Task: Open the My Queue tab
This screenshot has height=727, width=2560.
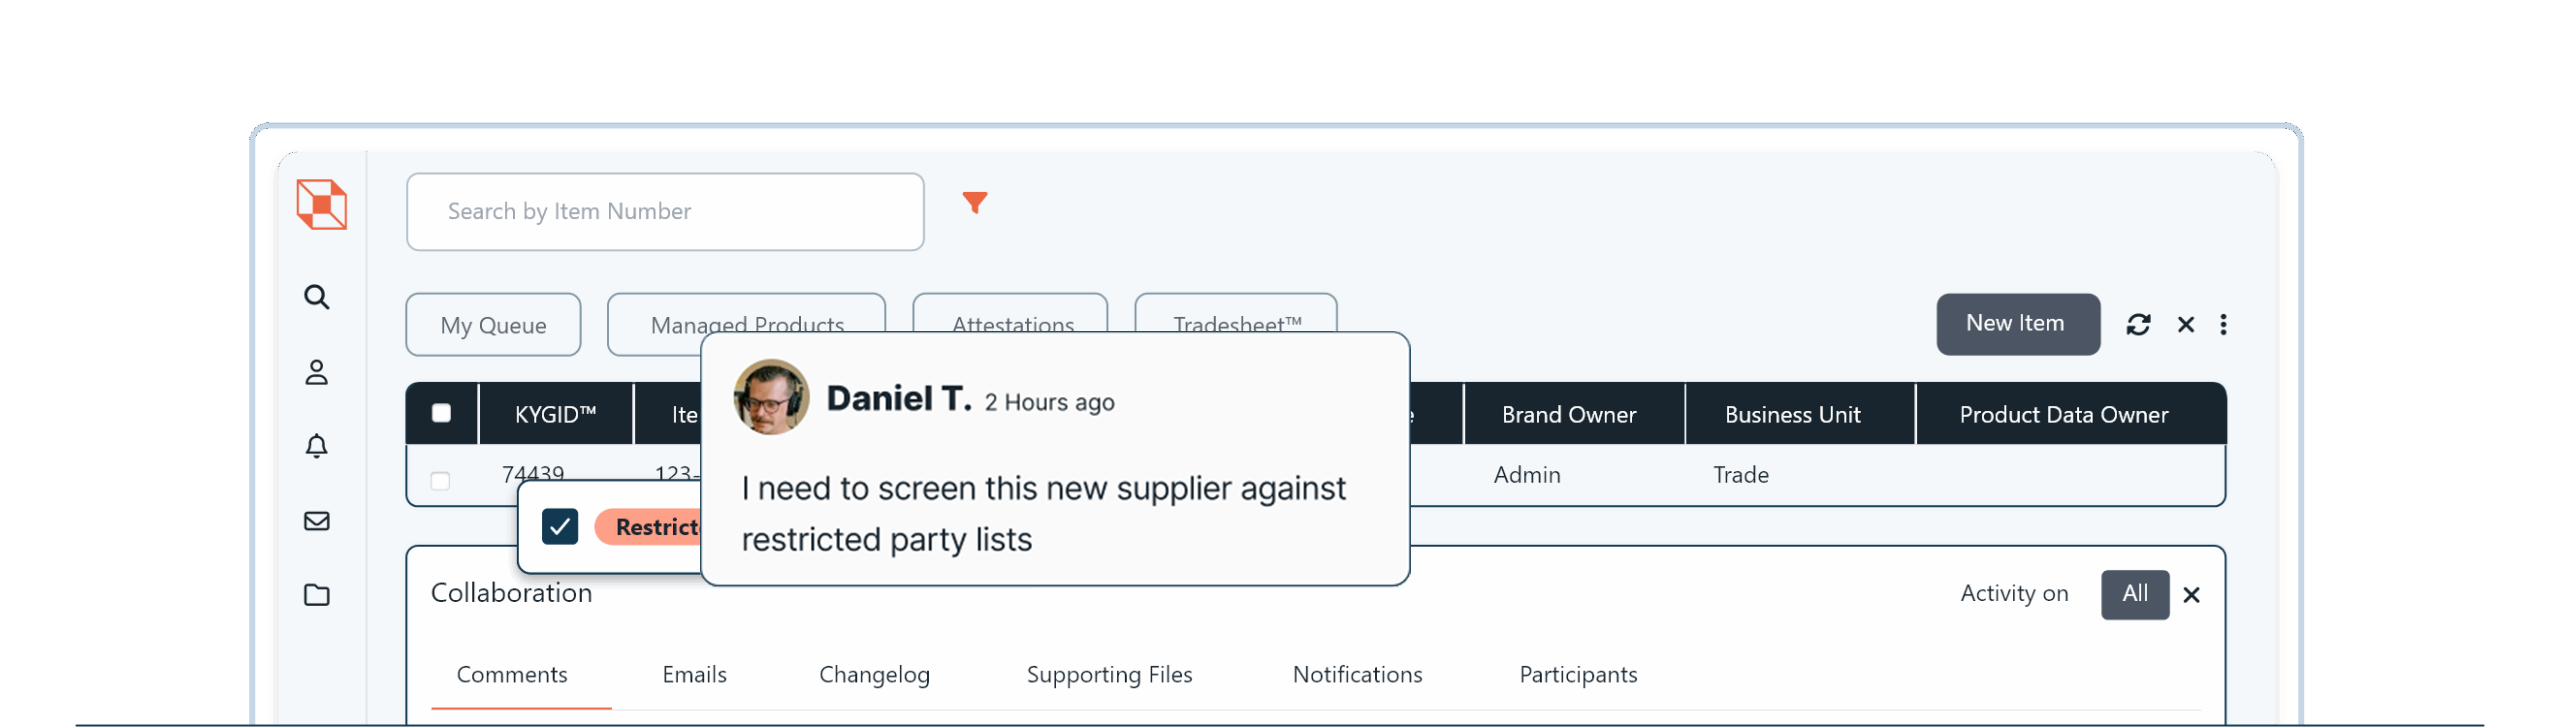Action: (x=493, y=325)
